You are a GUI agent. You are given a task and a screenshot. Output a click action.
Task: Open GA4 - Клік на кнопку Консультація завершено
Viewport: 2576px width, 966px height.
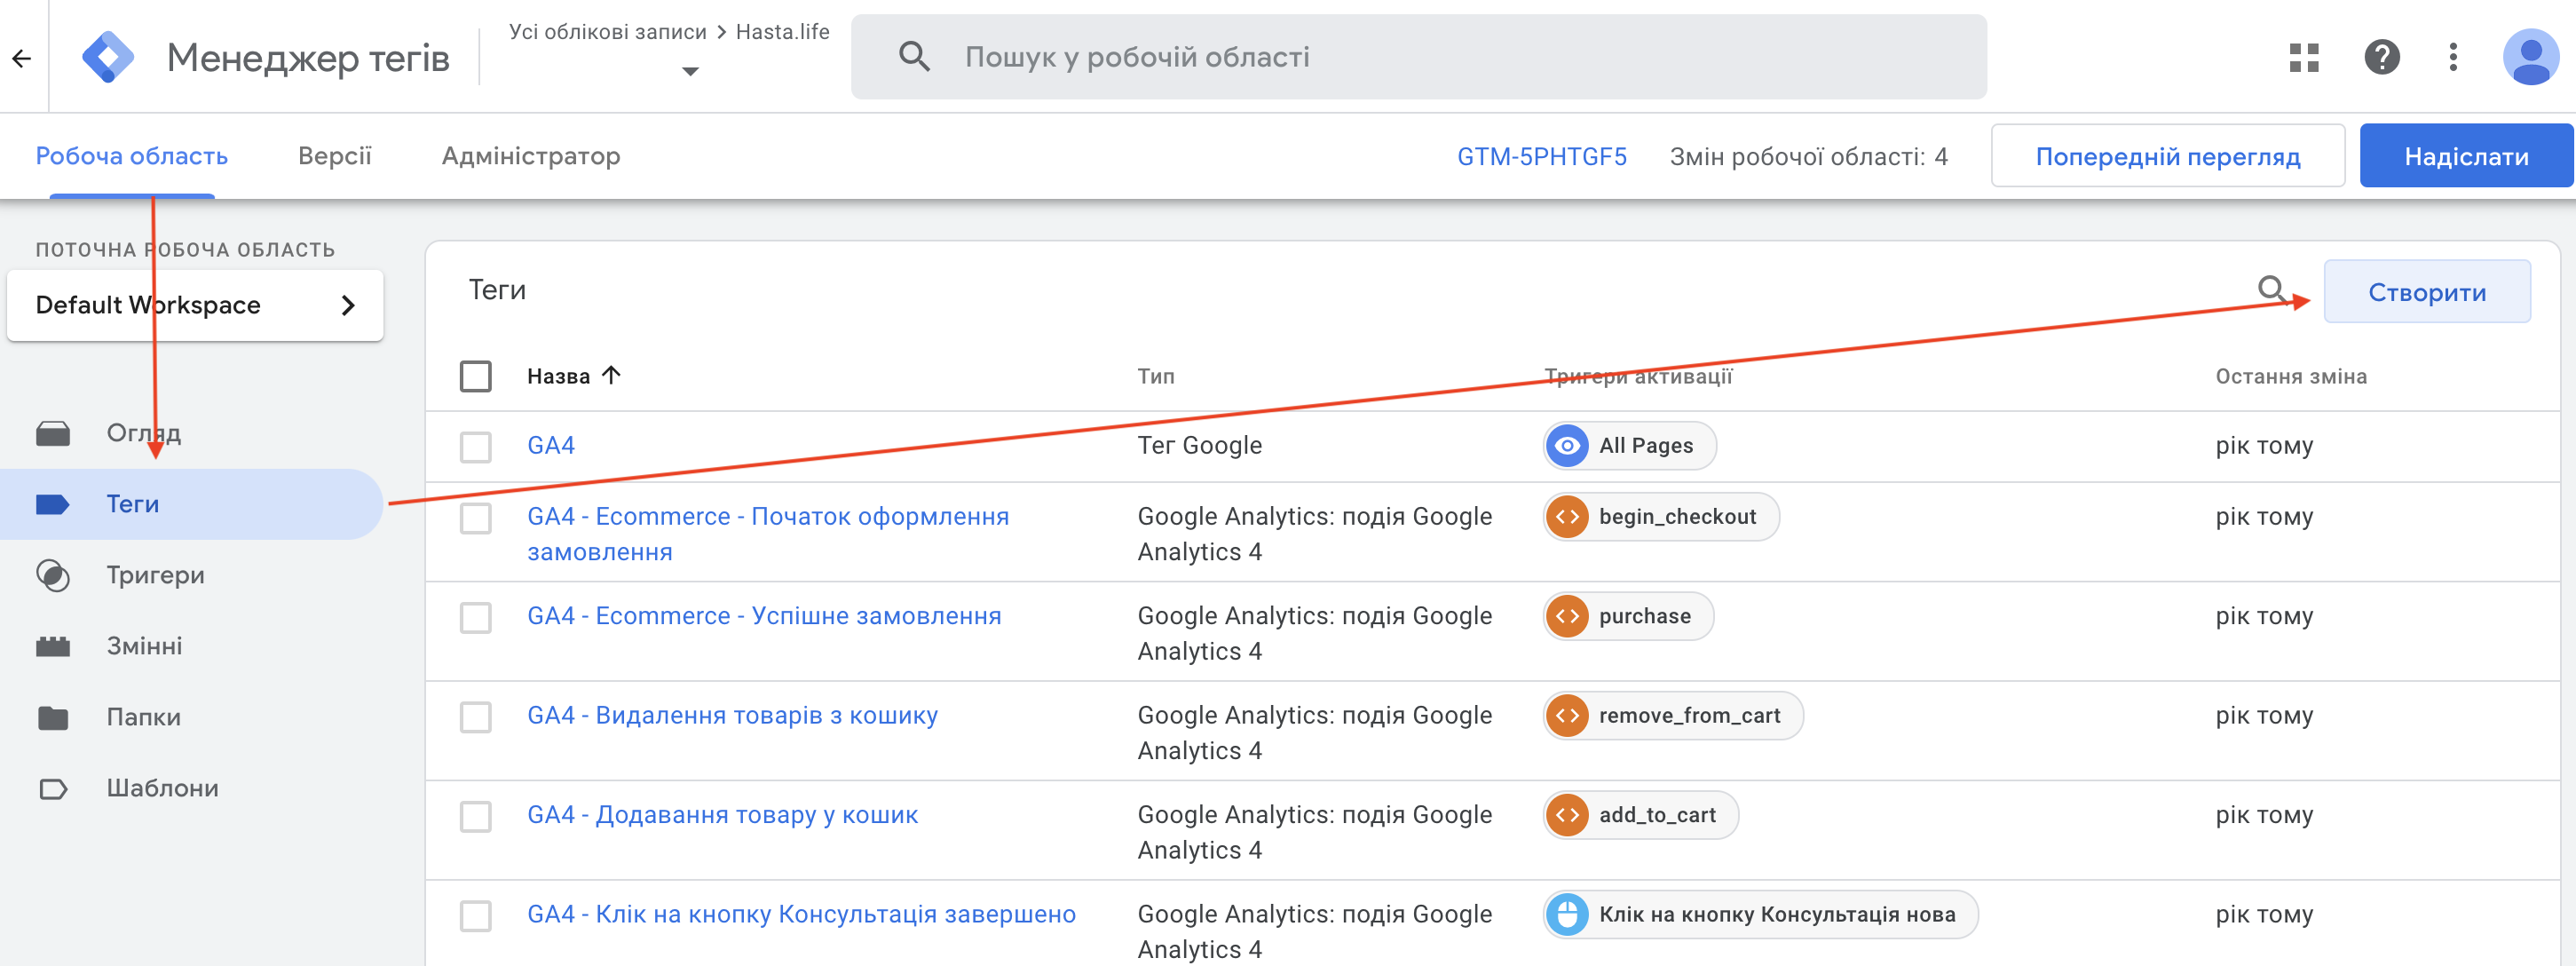tap(801, 914)
